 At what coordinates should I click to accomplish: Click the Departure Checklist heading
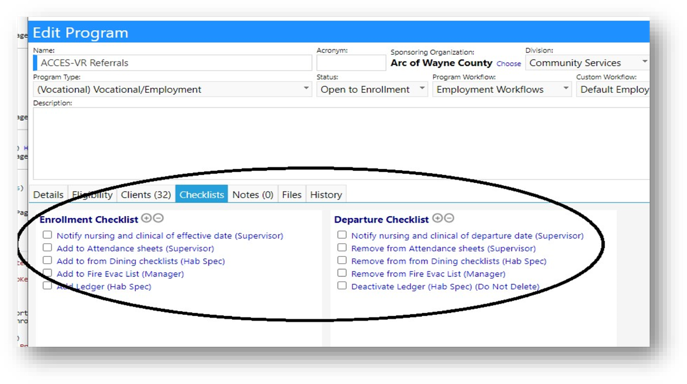click(381, 219)
